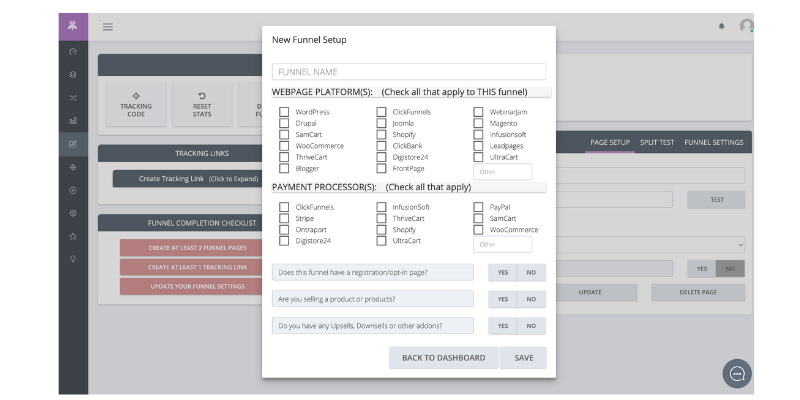Viewport: 800px width, 400px height.
Task: Switch to the Page Setup tab
Action: [610, 142]
